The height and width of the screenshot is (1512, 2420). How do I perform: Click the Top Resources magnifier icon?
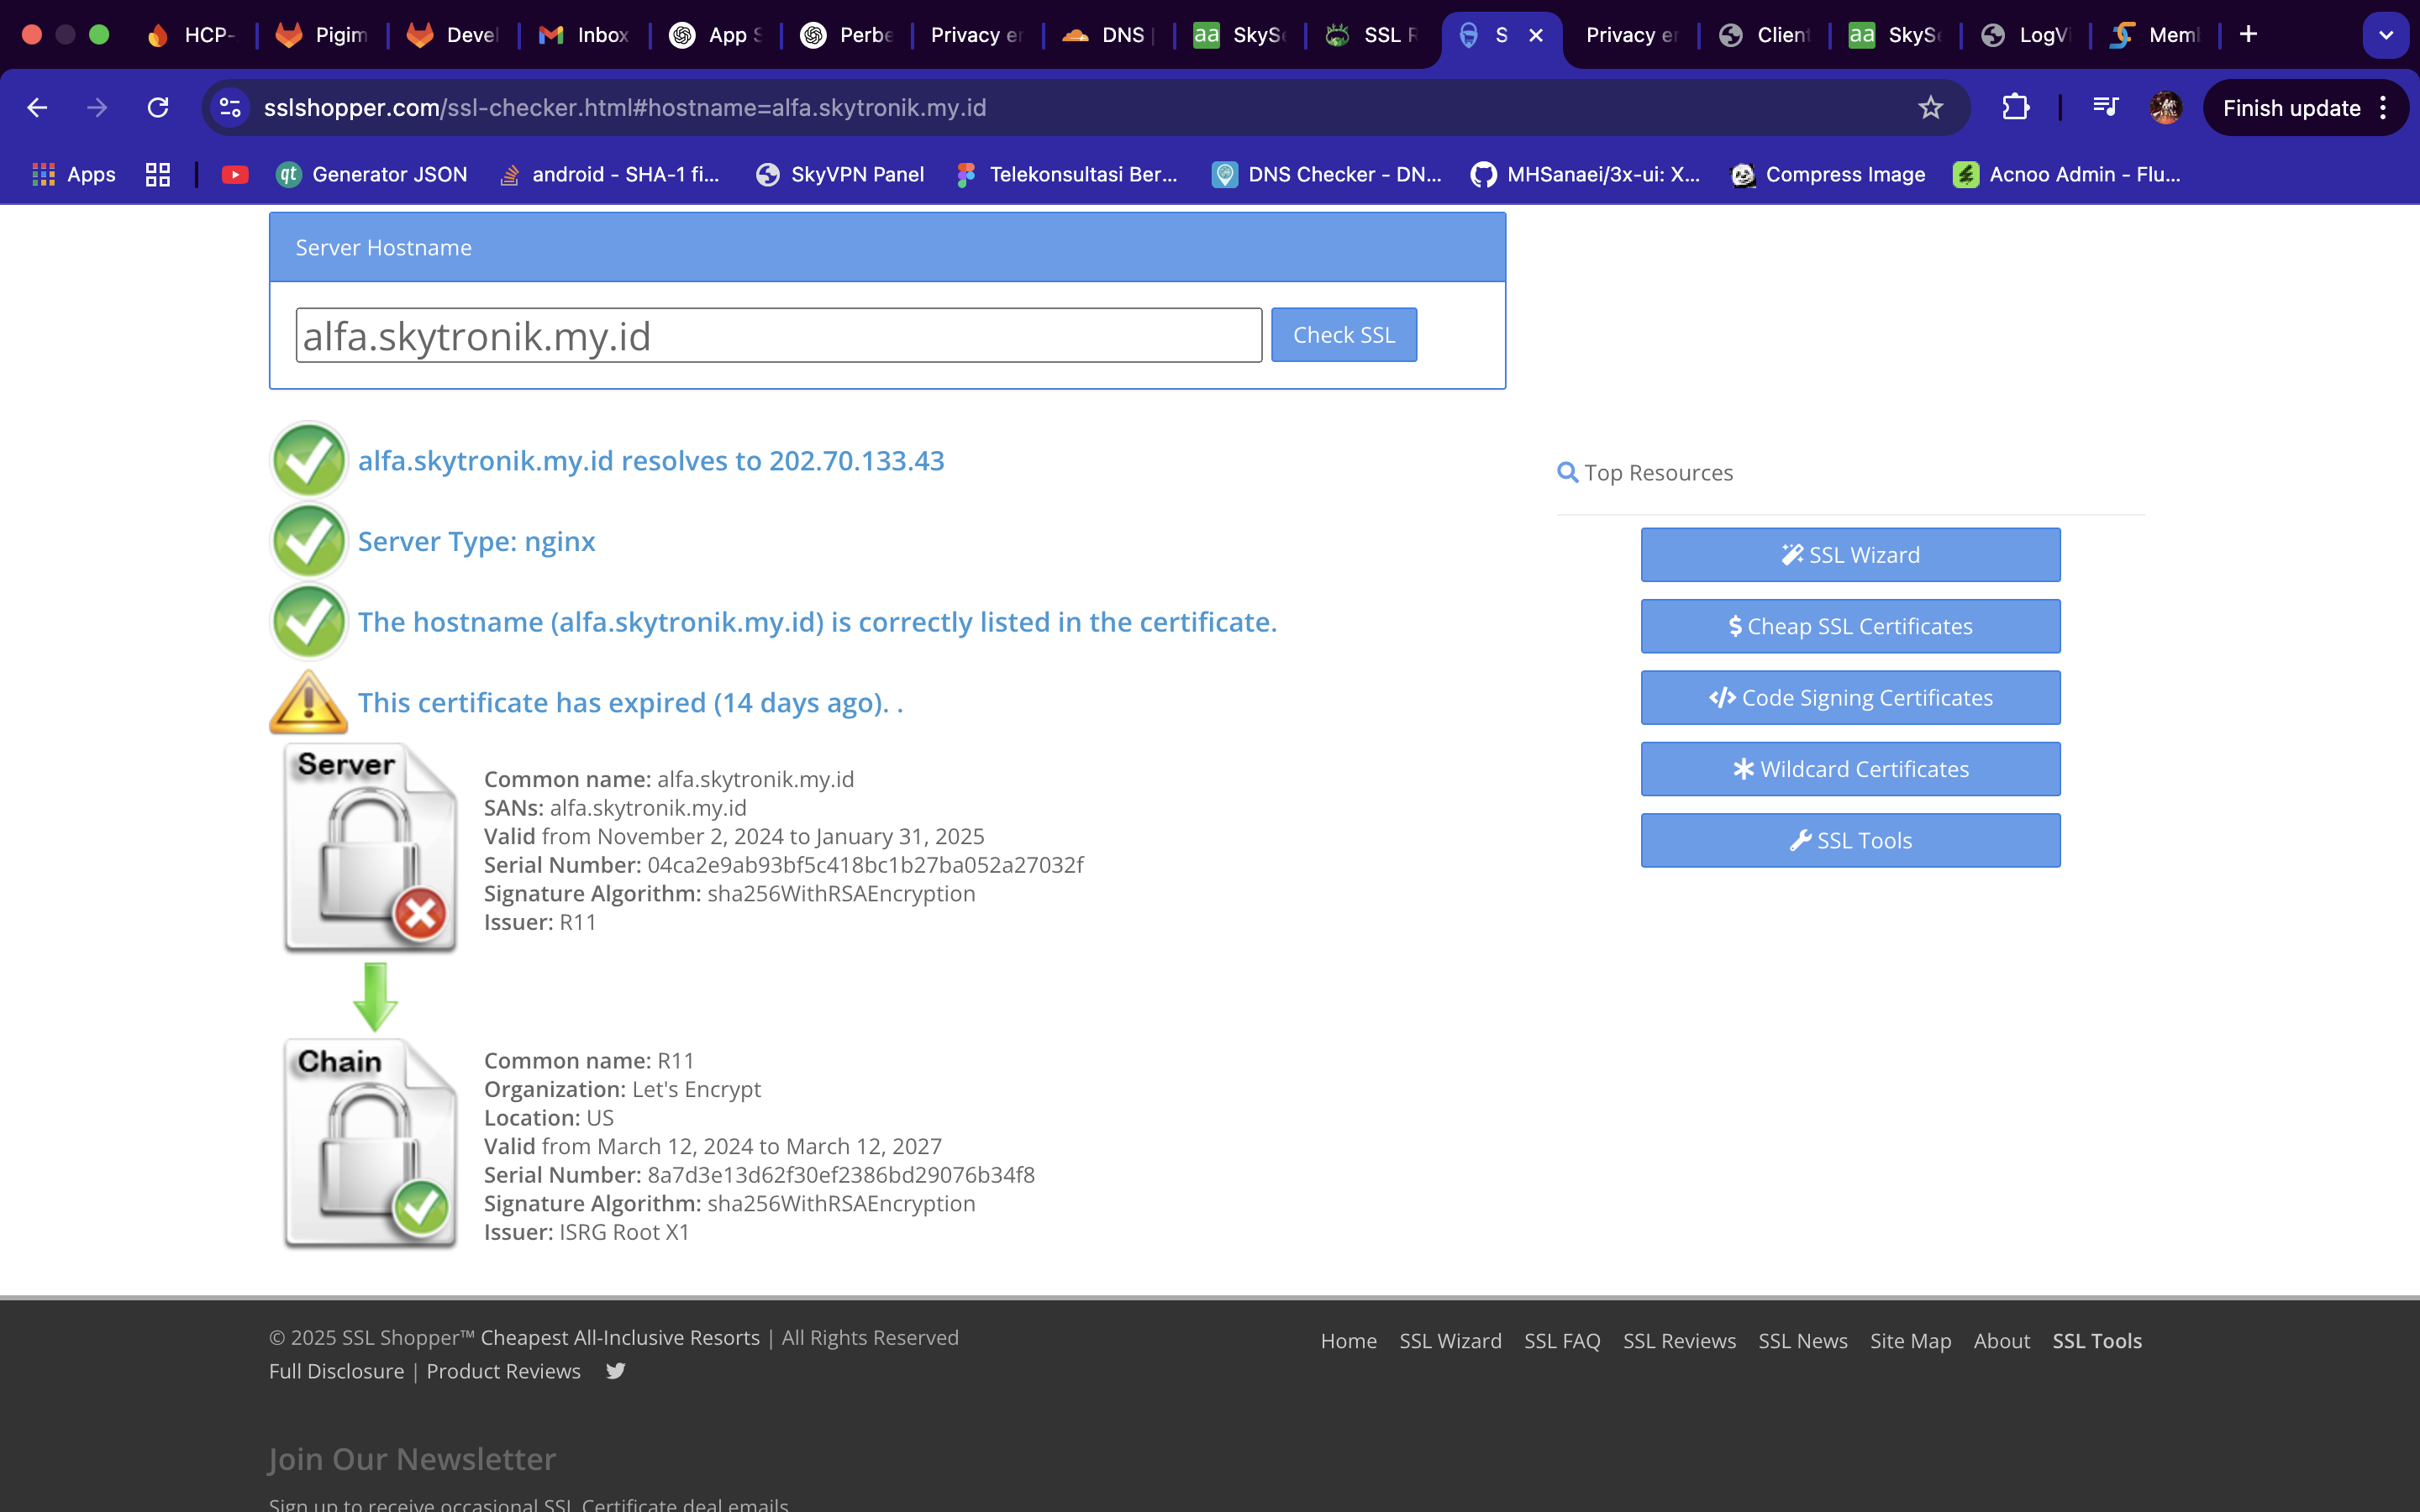(1567, 472)
